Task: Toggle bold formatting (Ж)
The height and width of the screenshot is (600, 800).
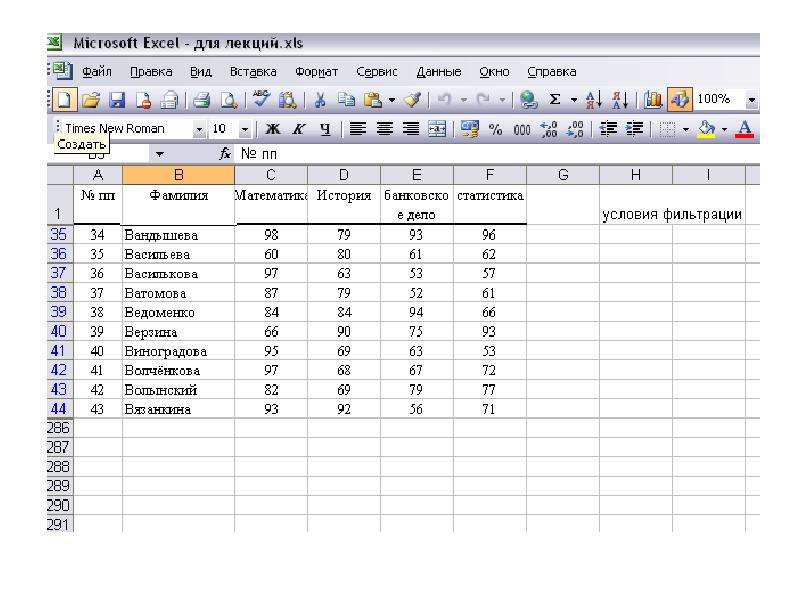Action: 272,129
